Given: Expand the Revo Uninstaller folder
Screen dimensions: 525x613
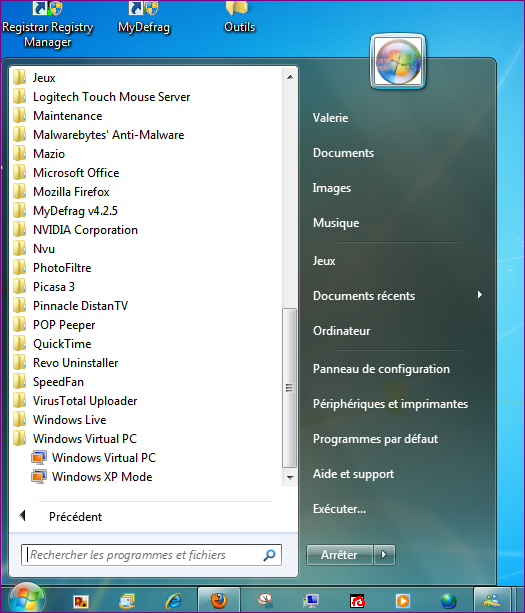Looking at the screenshot, I should (65, 363).
